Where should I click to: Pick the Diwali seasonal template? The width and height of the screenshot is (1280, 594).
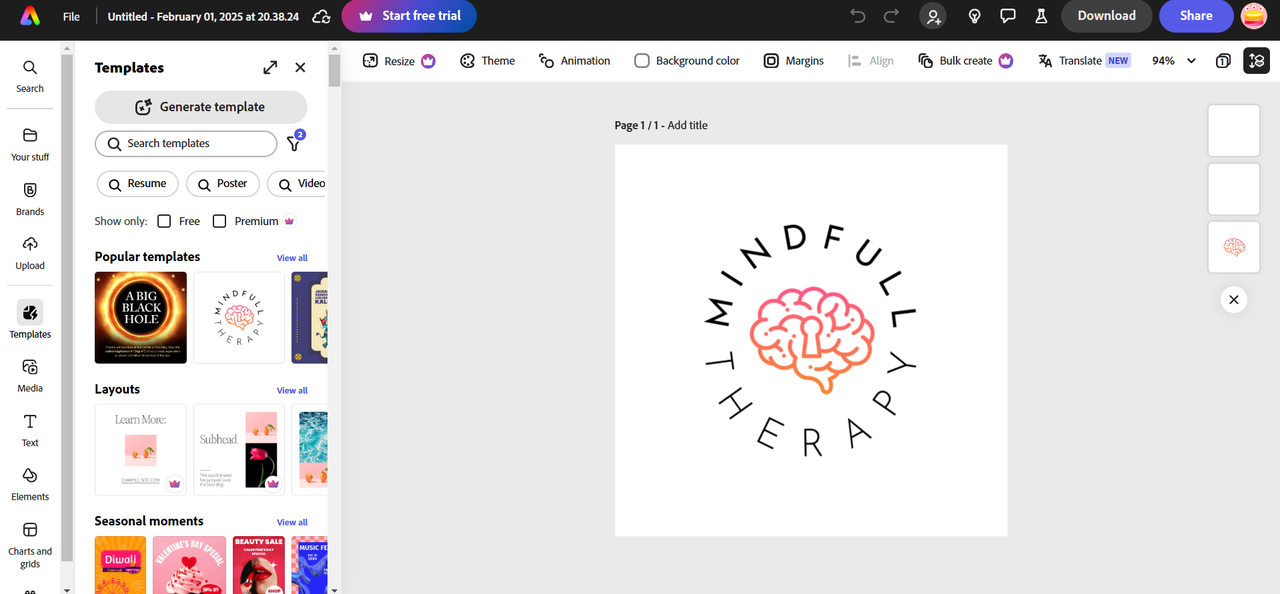click(121, 565)
